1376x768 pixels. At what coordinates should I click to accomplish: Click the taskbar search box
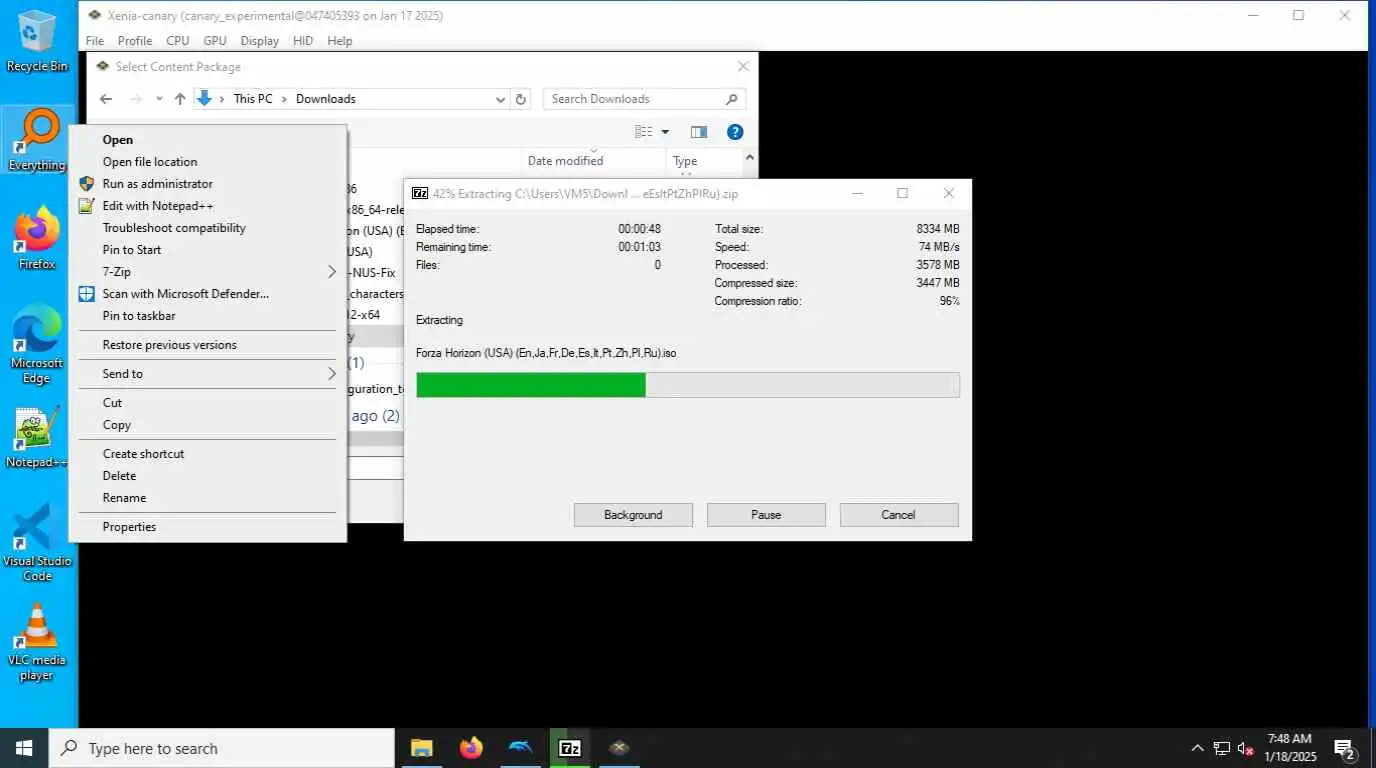click(x=222, y=748)
